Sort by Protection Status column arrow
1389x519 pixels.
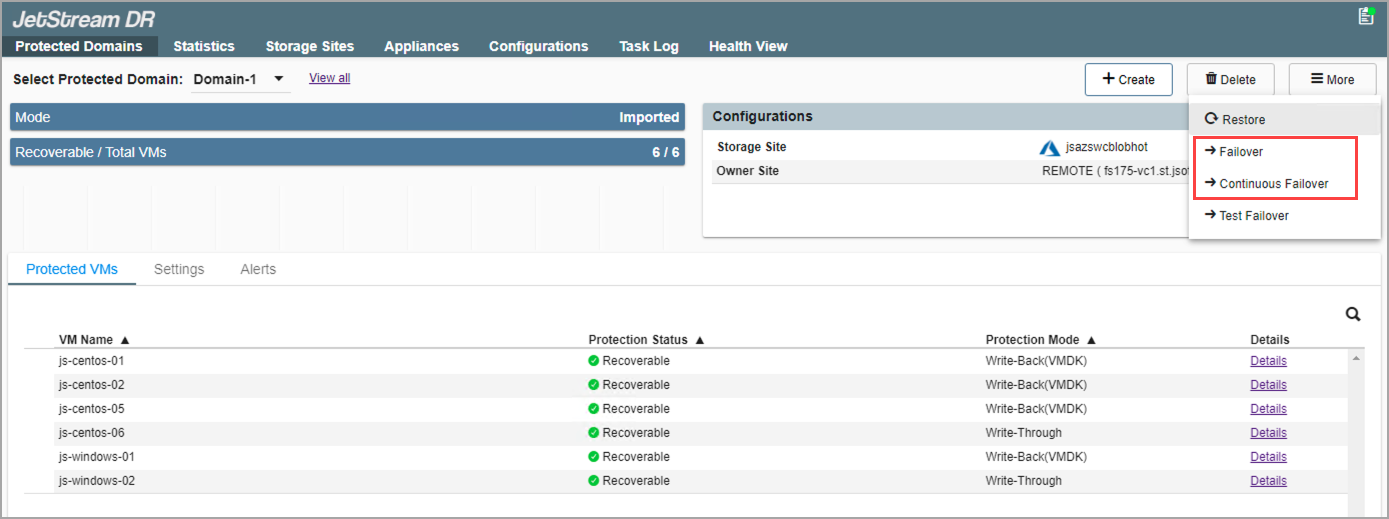(x=700, y=340)
